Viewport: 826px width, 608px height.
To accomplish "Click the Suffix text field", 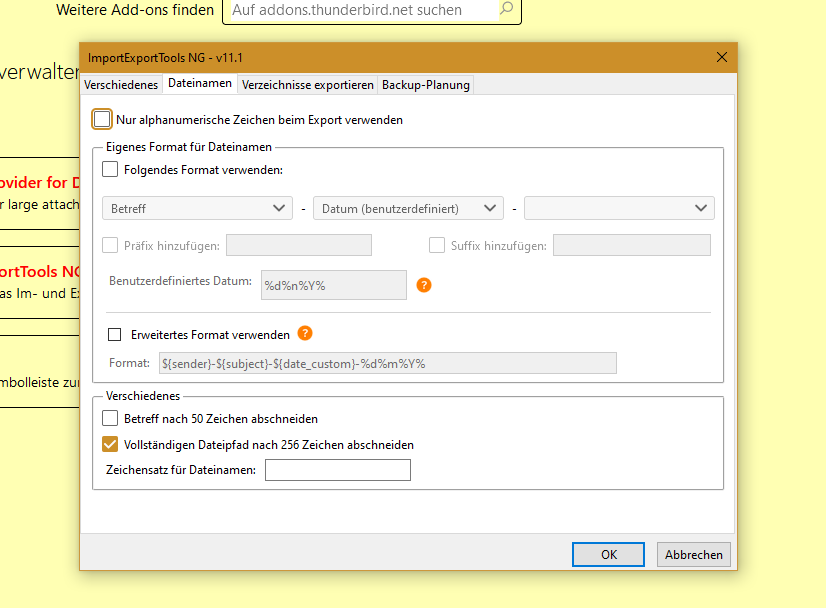I will (x=632, y=245).
